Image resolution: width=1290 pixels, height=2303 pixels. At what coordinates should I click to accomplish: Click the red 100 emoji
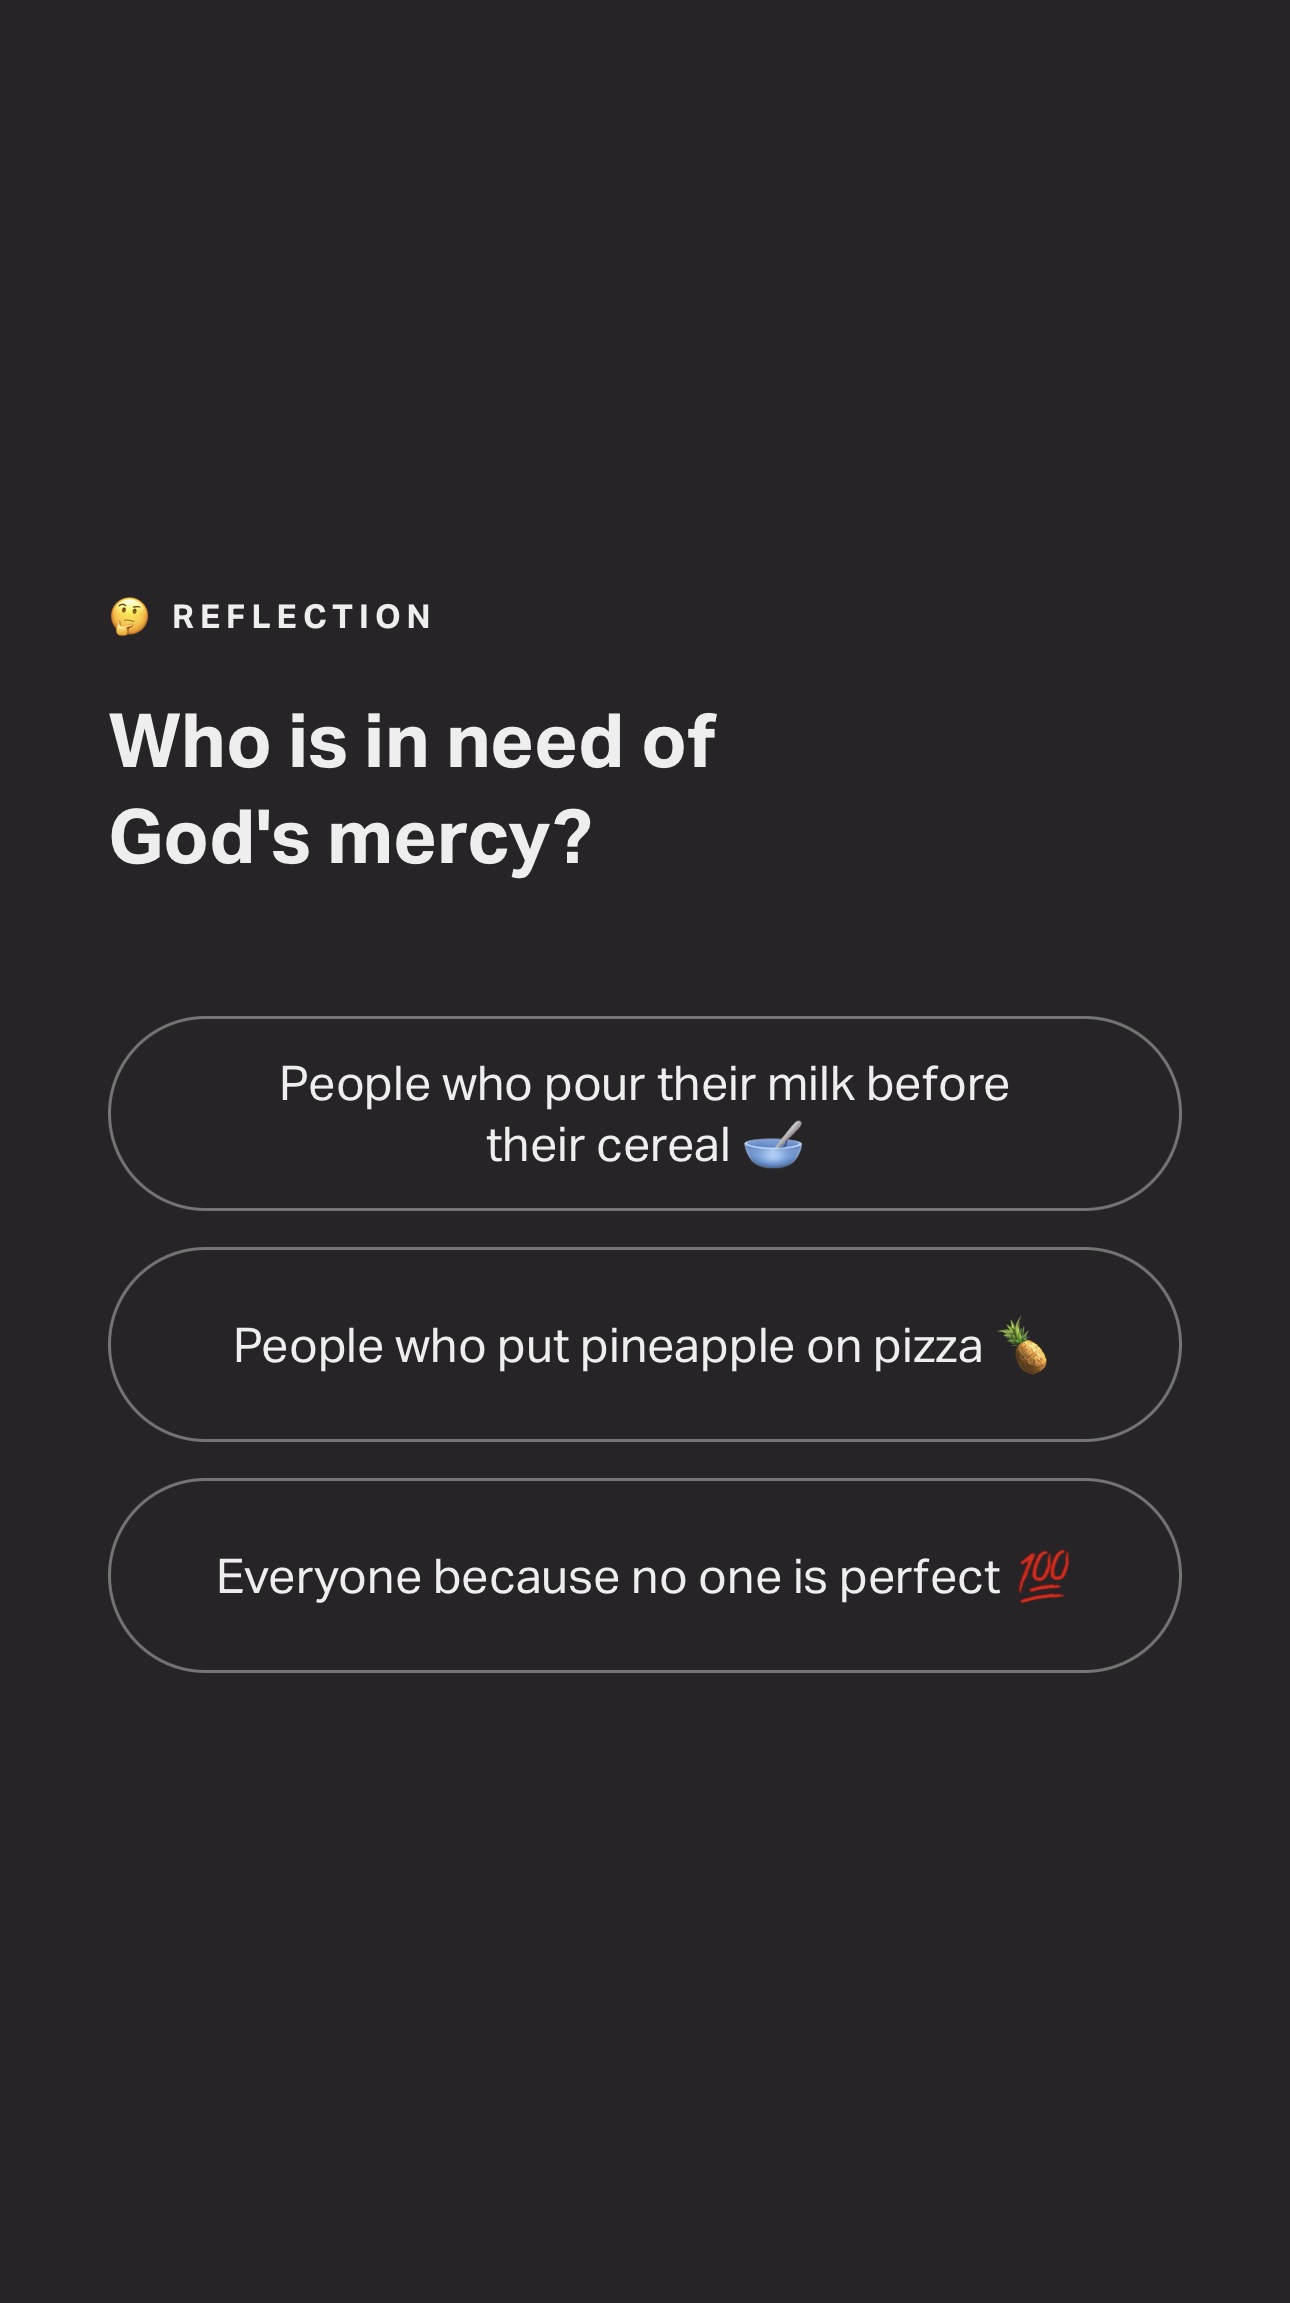[x=1044, y=1577]
